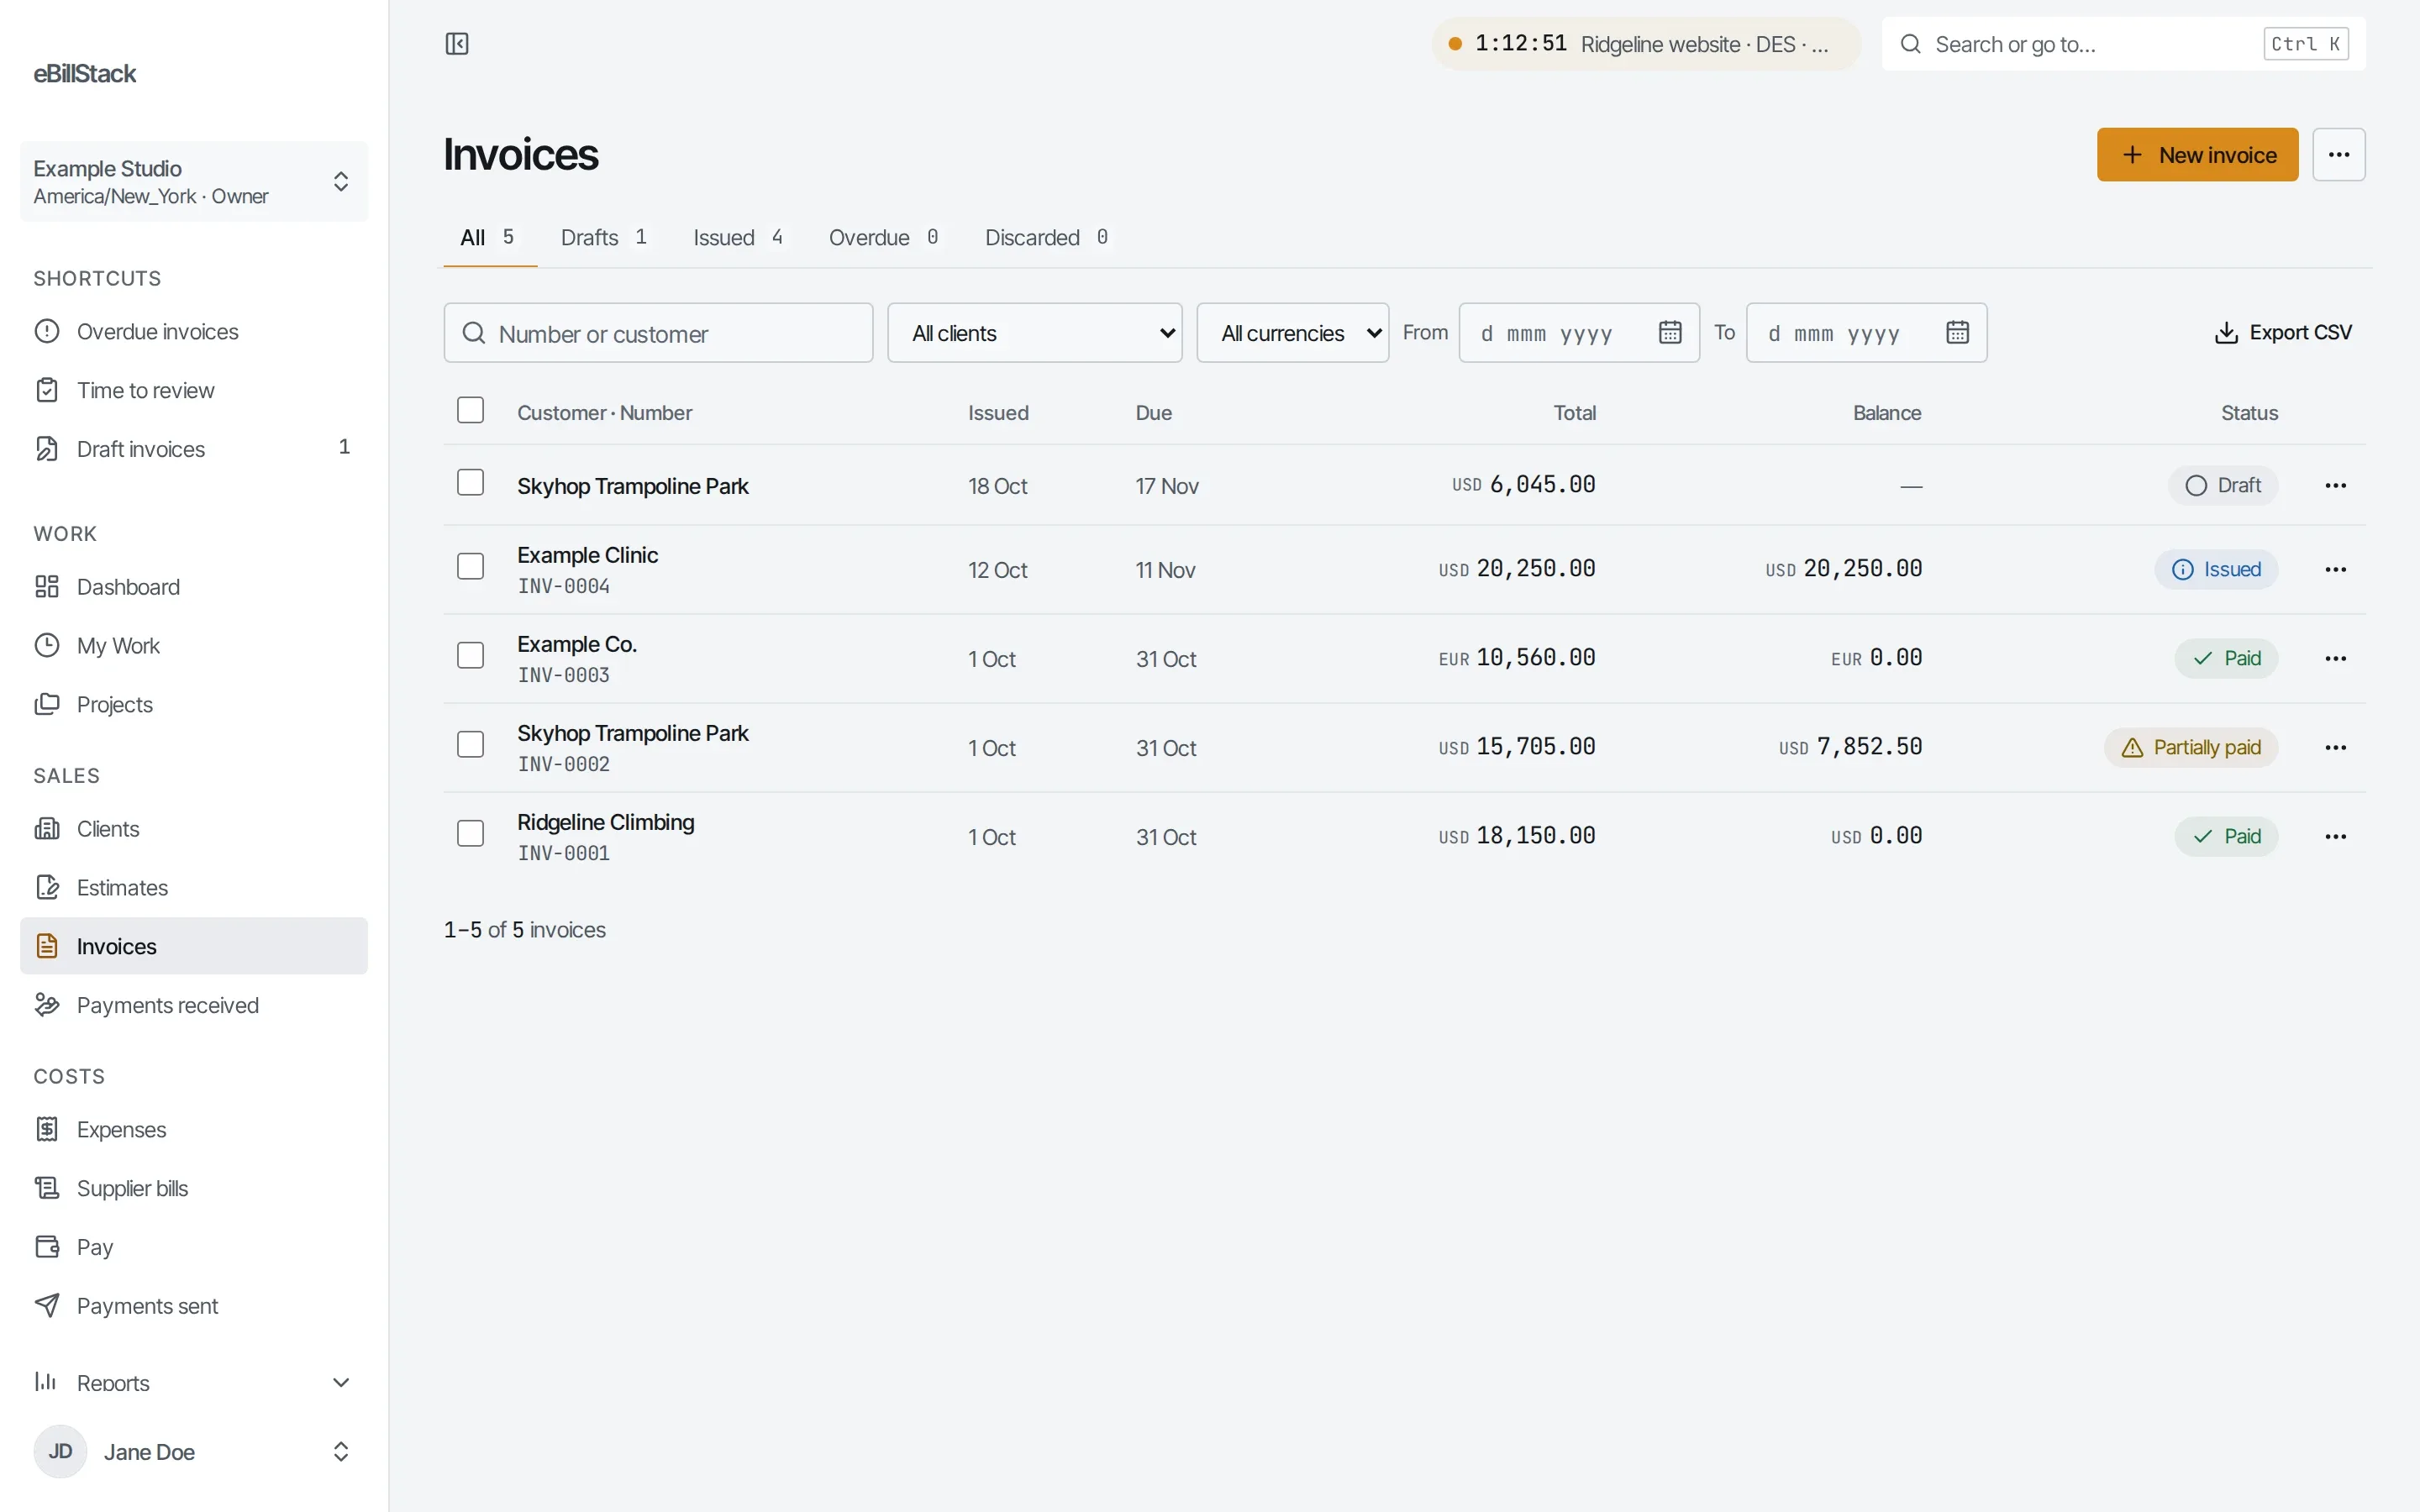The width and height of the screenshot is (2420, 1512).
Task: Focus the Number or customer search field
Action: coord(658,333)
